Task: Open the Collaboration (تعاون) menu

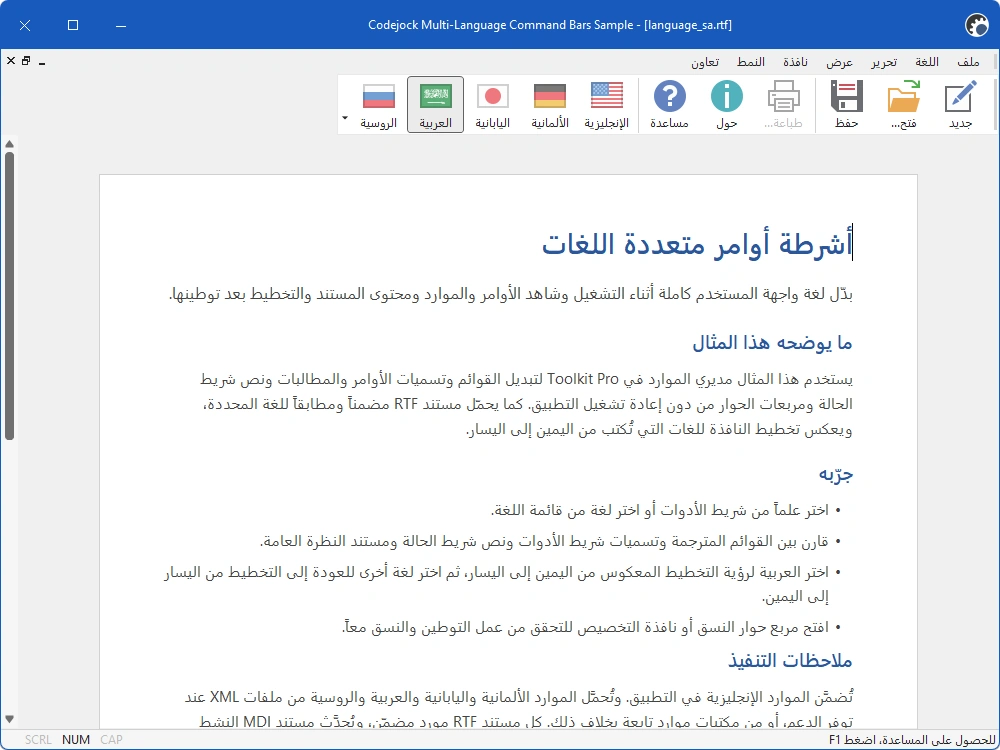Action: click(x=705, y=62)
